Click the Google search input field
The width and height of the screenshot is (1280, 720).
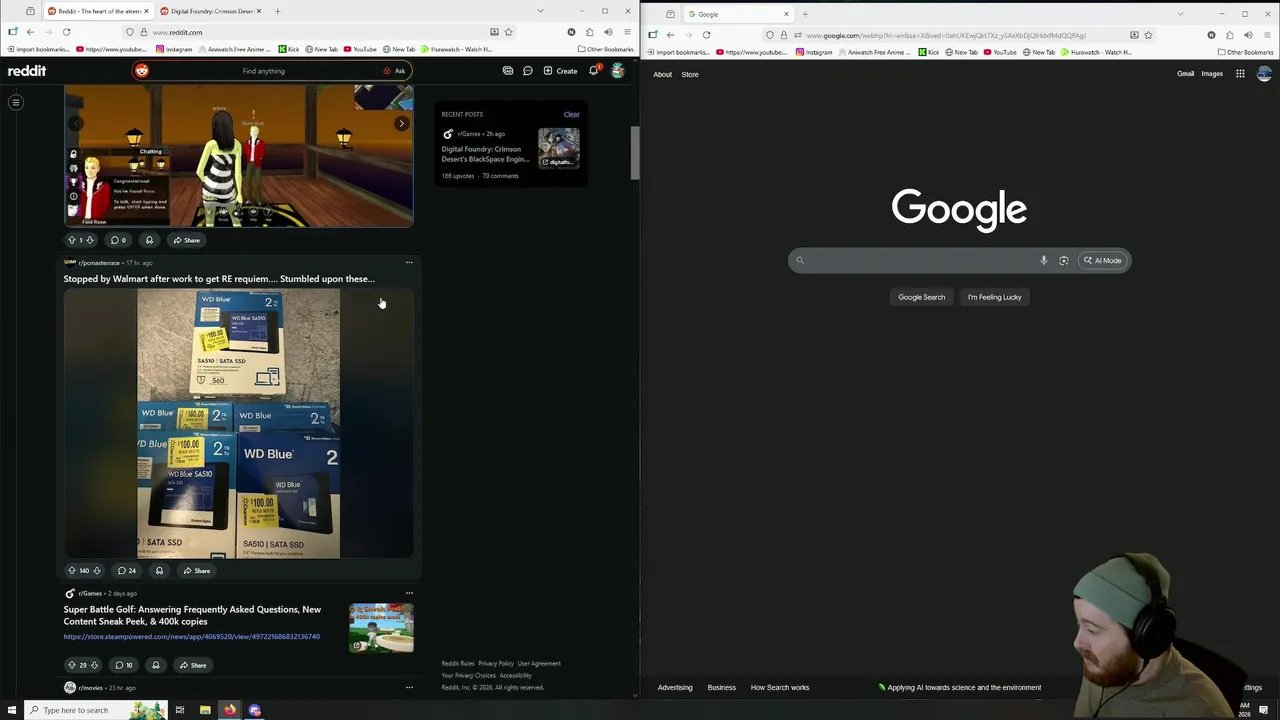pos(915,260)
